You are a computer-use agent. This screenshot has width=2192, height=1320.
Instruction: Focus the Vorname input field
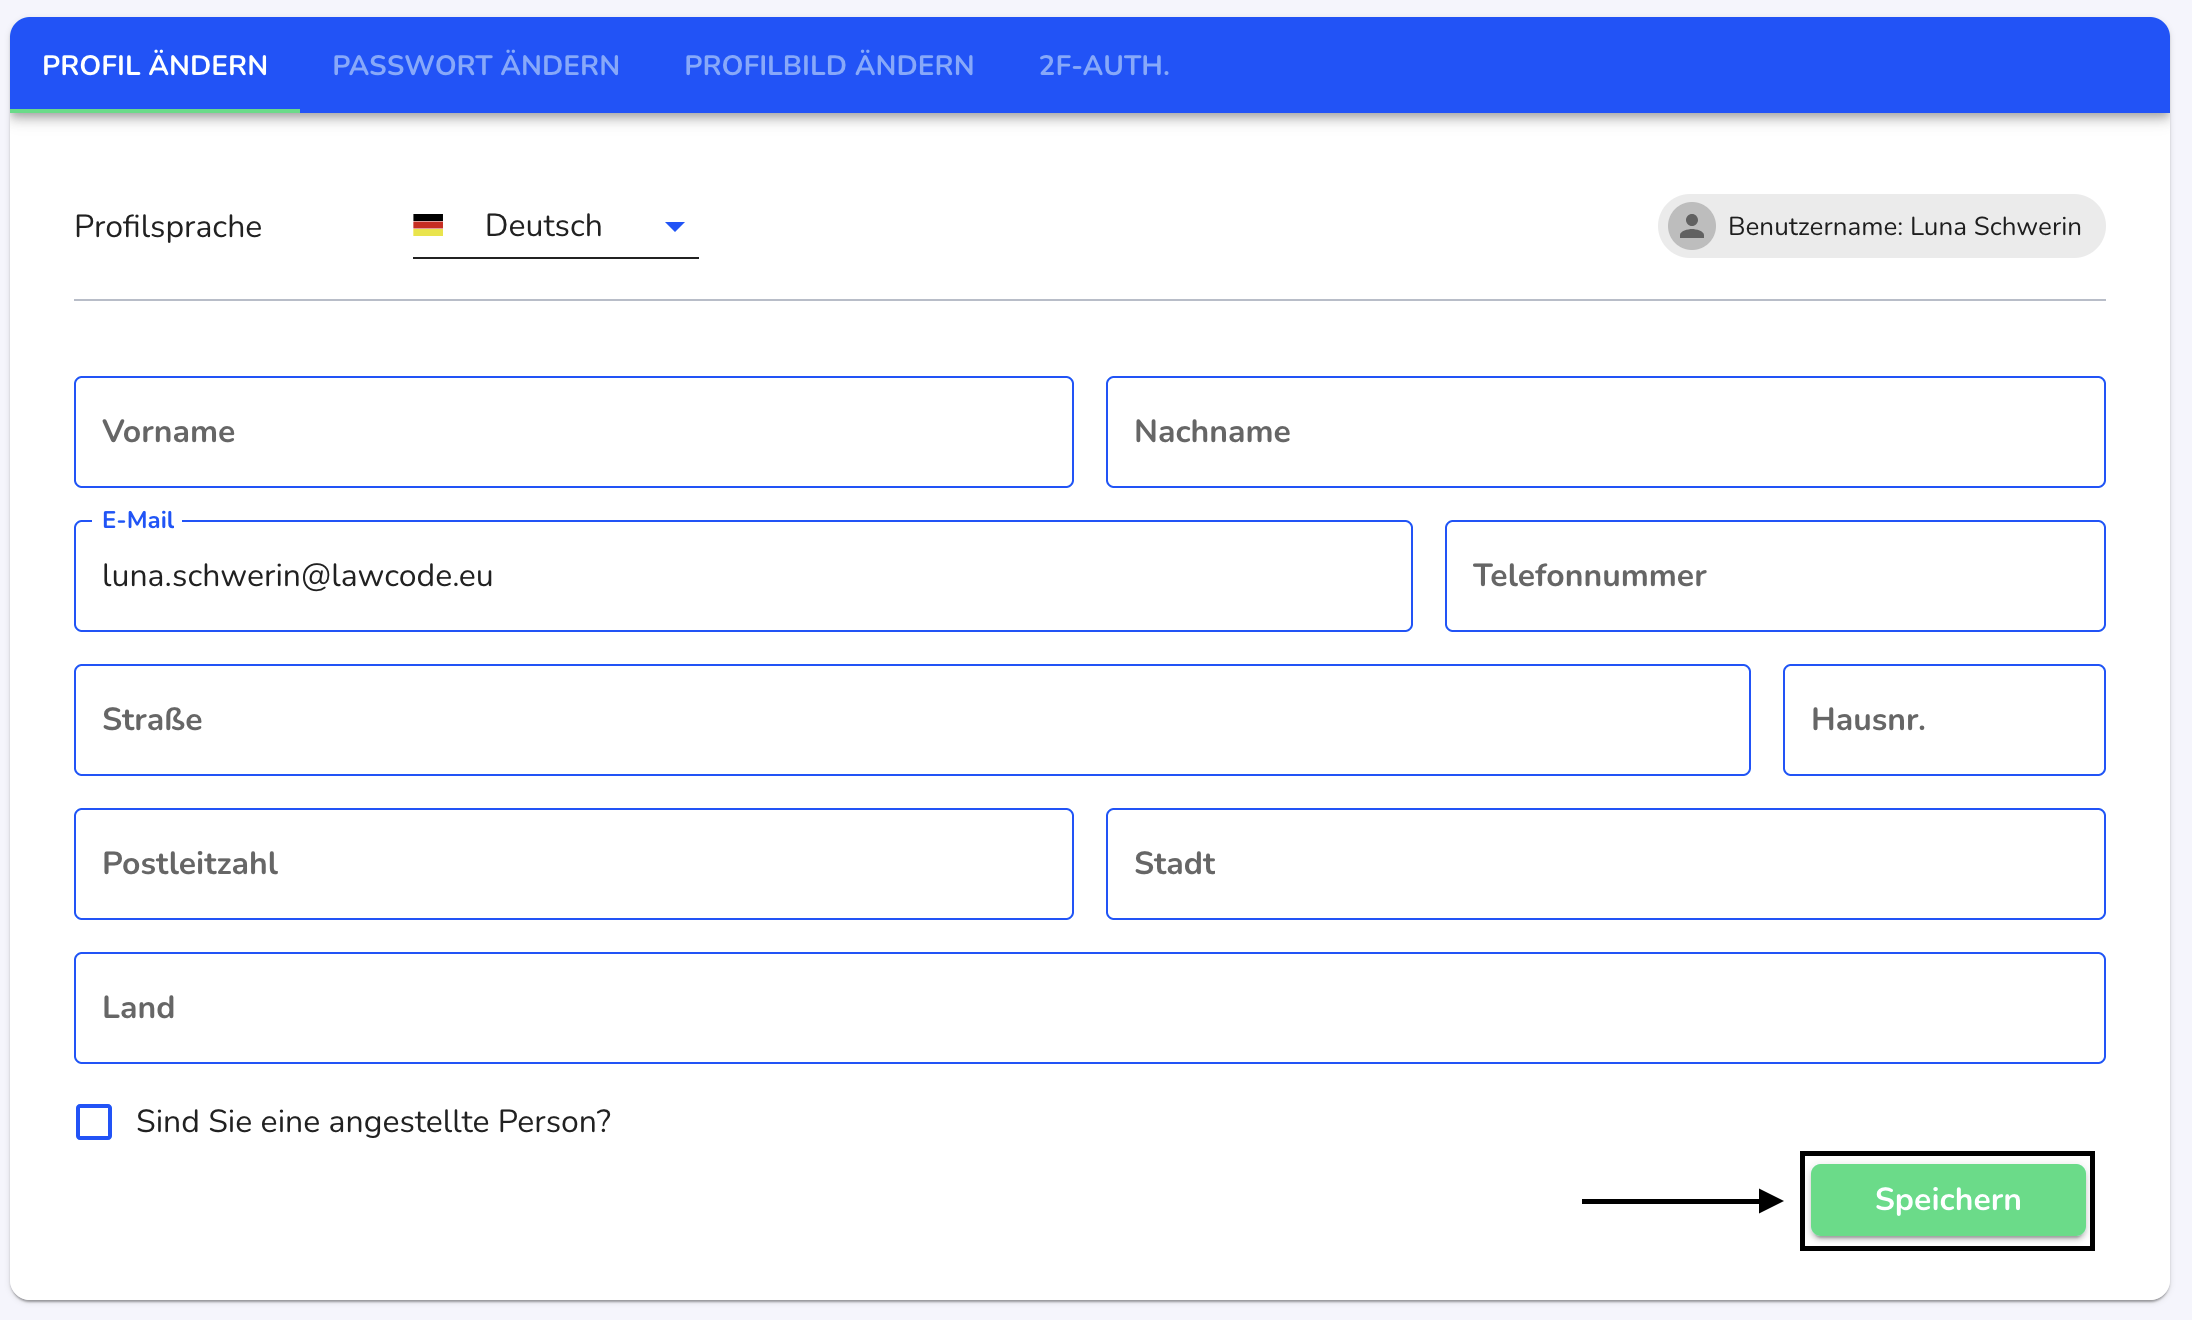point(574,432)
